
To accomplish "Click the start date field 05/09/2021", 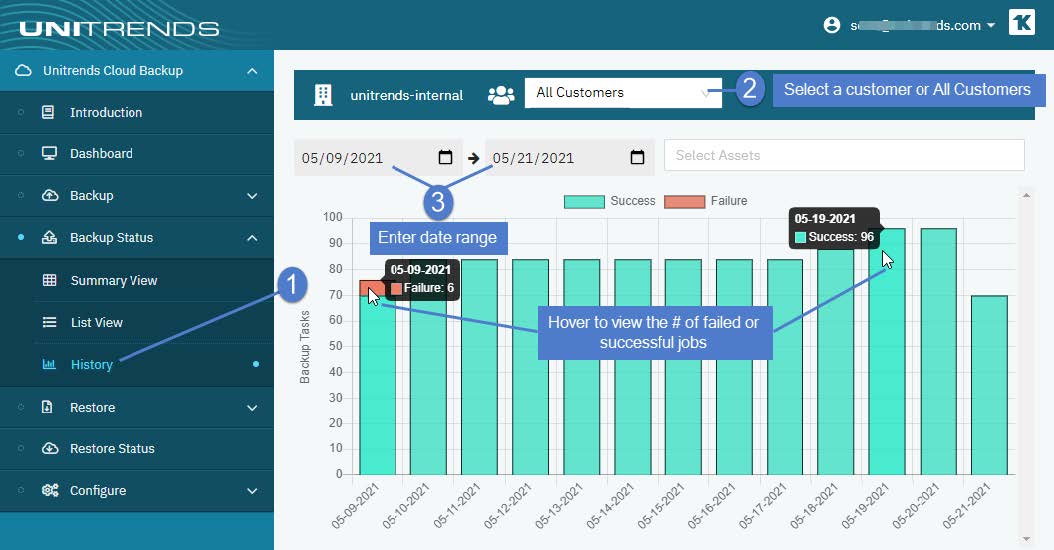I will [378, 157].
